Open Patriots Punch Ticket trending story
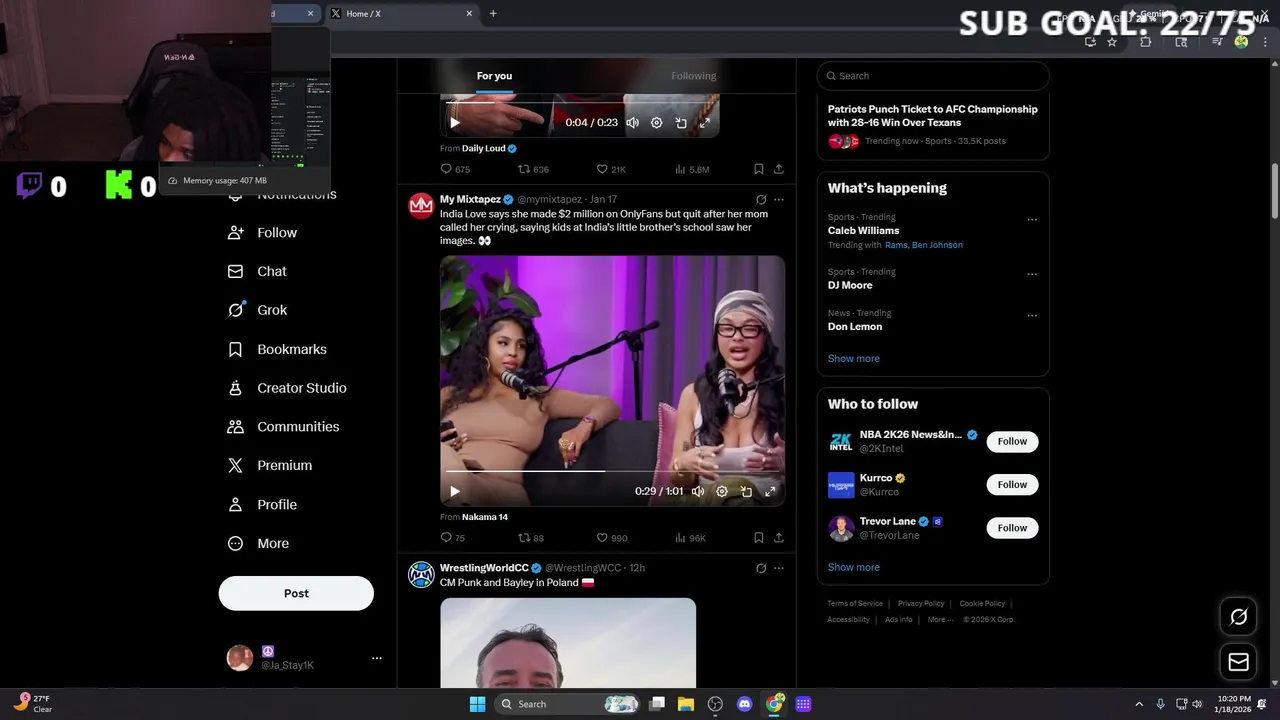Image resolution: width=1280 pixels, height=720 pixels. click(933, 116)
